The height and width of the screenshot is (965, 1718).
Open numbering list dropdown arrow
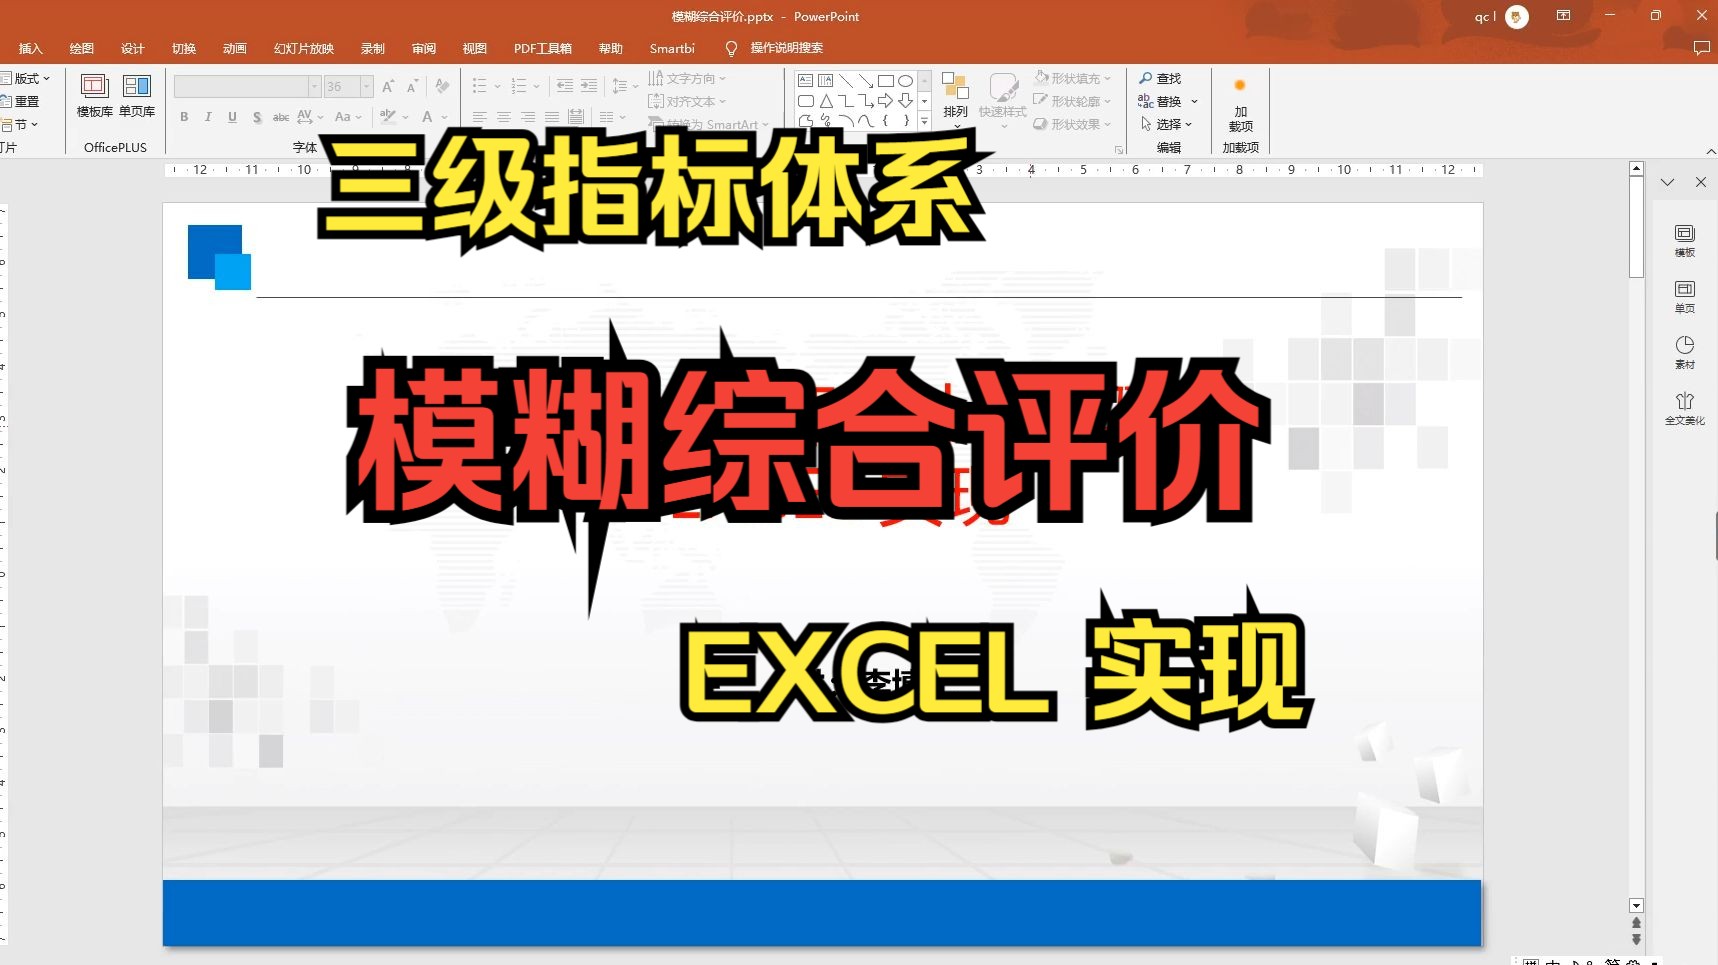click(x=536, y=87)
